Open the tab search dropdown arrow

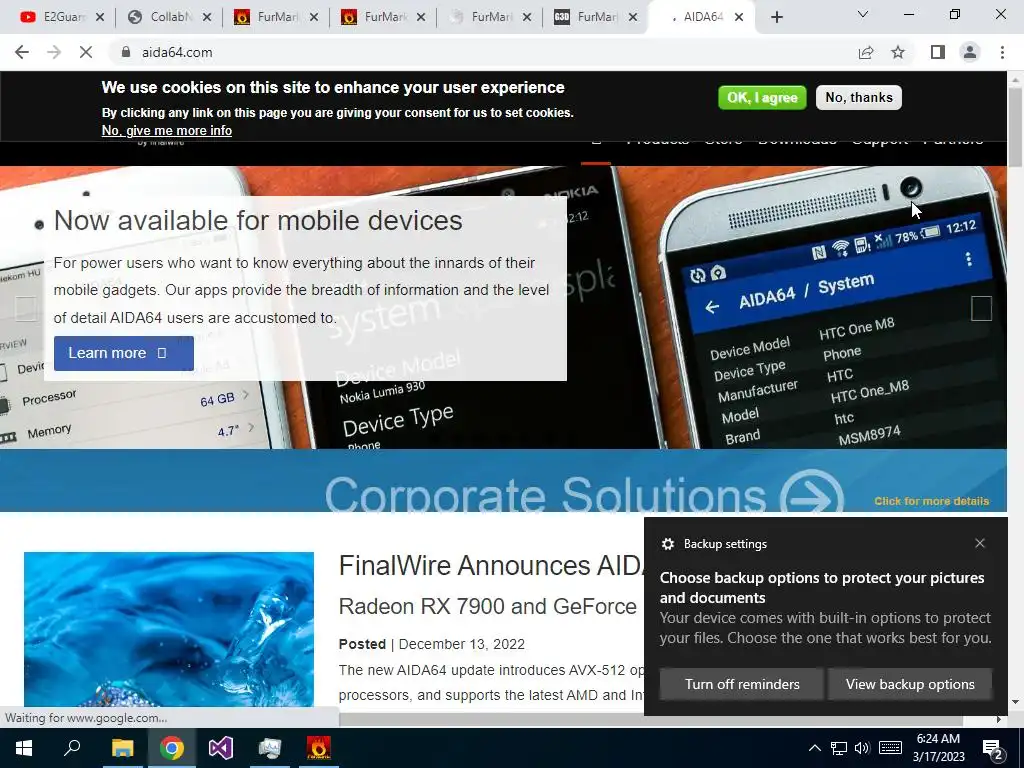[863, 14]
